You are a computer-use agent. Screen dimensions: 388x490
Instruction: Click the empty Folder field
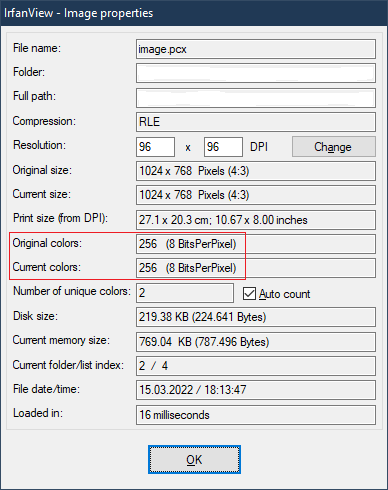tap(256, 73)
